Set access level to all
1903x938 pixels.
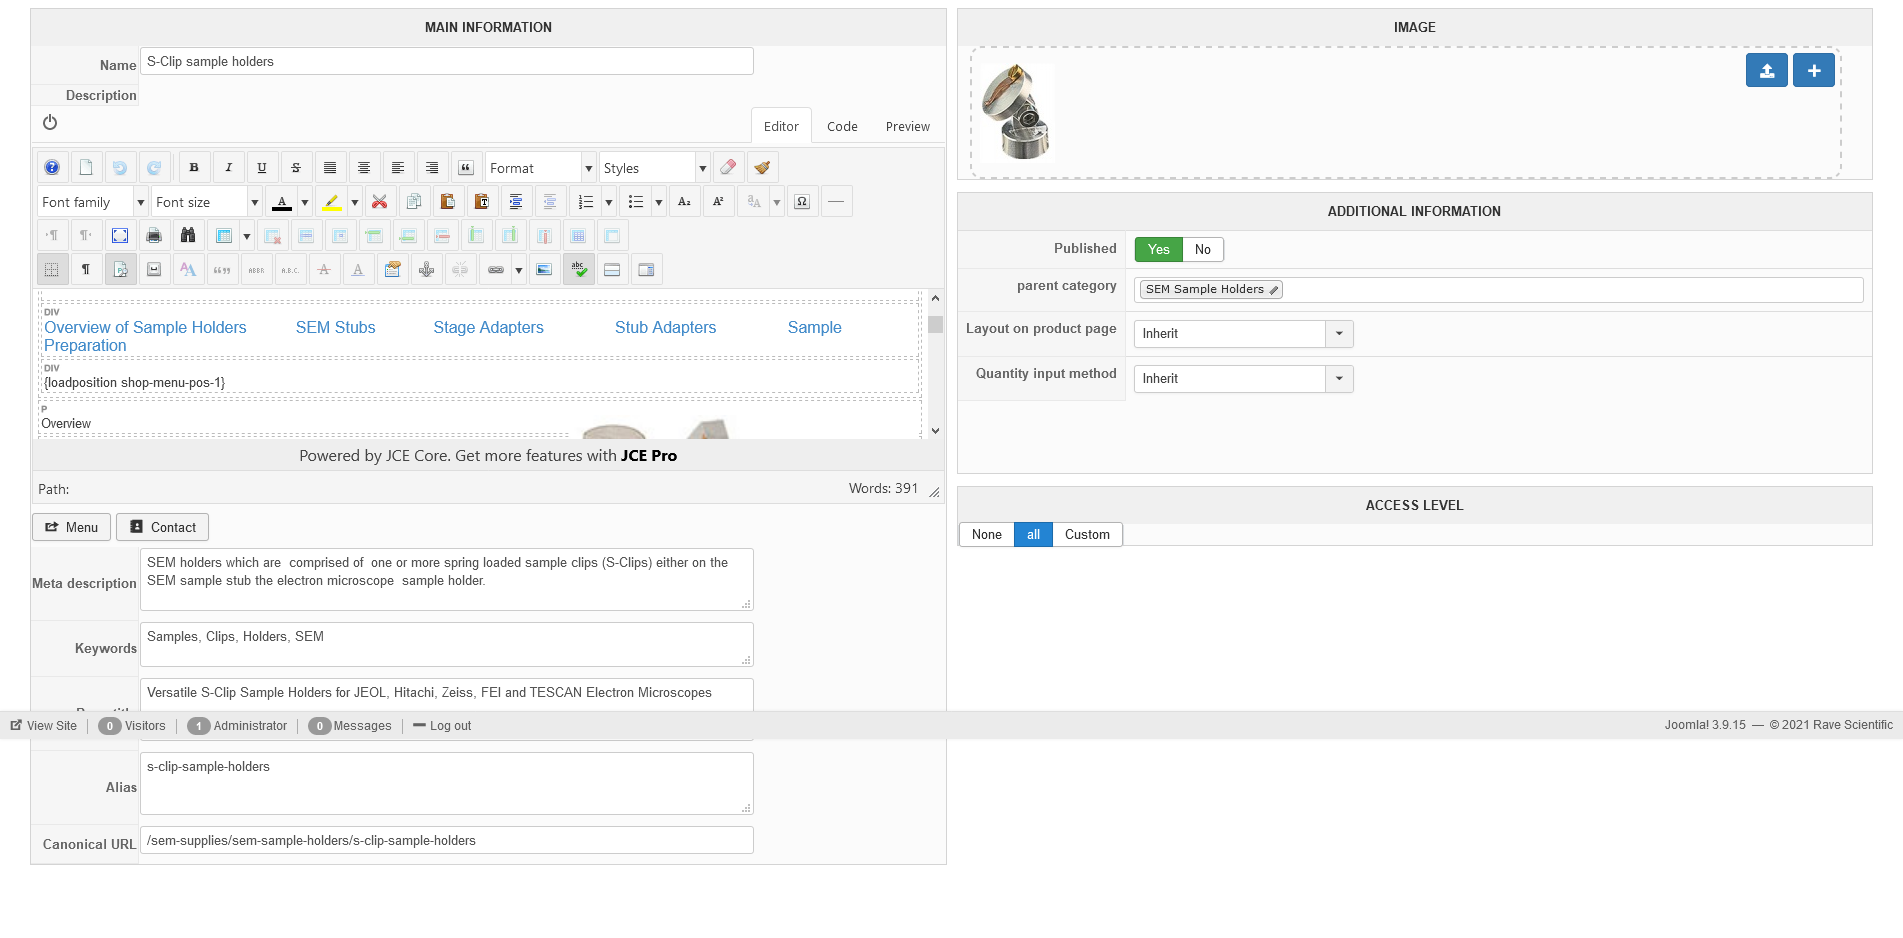[1034, 535]
